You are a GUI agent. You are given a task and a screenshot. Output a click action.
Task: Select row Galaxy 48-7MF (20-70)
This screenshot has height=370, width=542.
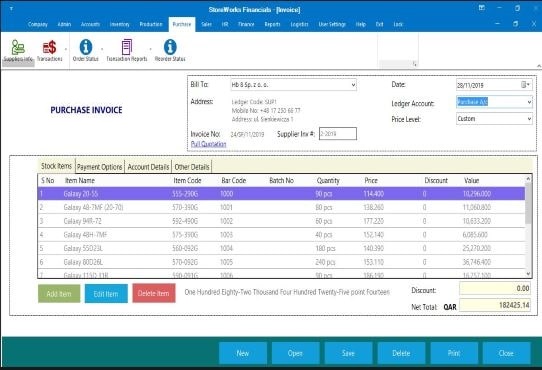(x=281, y=207)
